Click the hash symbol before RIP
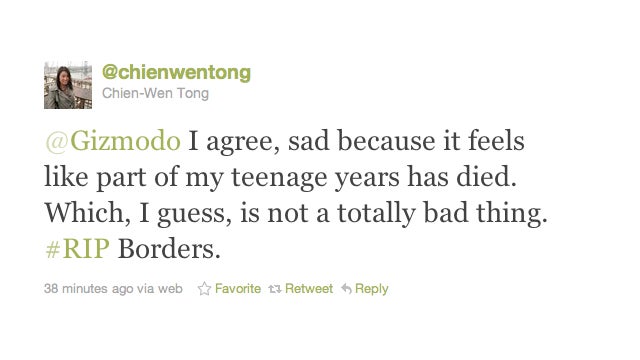 pyautogui.click(x=53, y=249)
